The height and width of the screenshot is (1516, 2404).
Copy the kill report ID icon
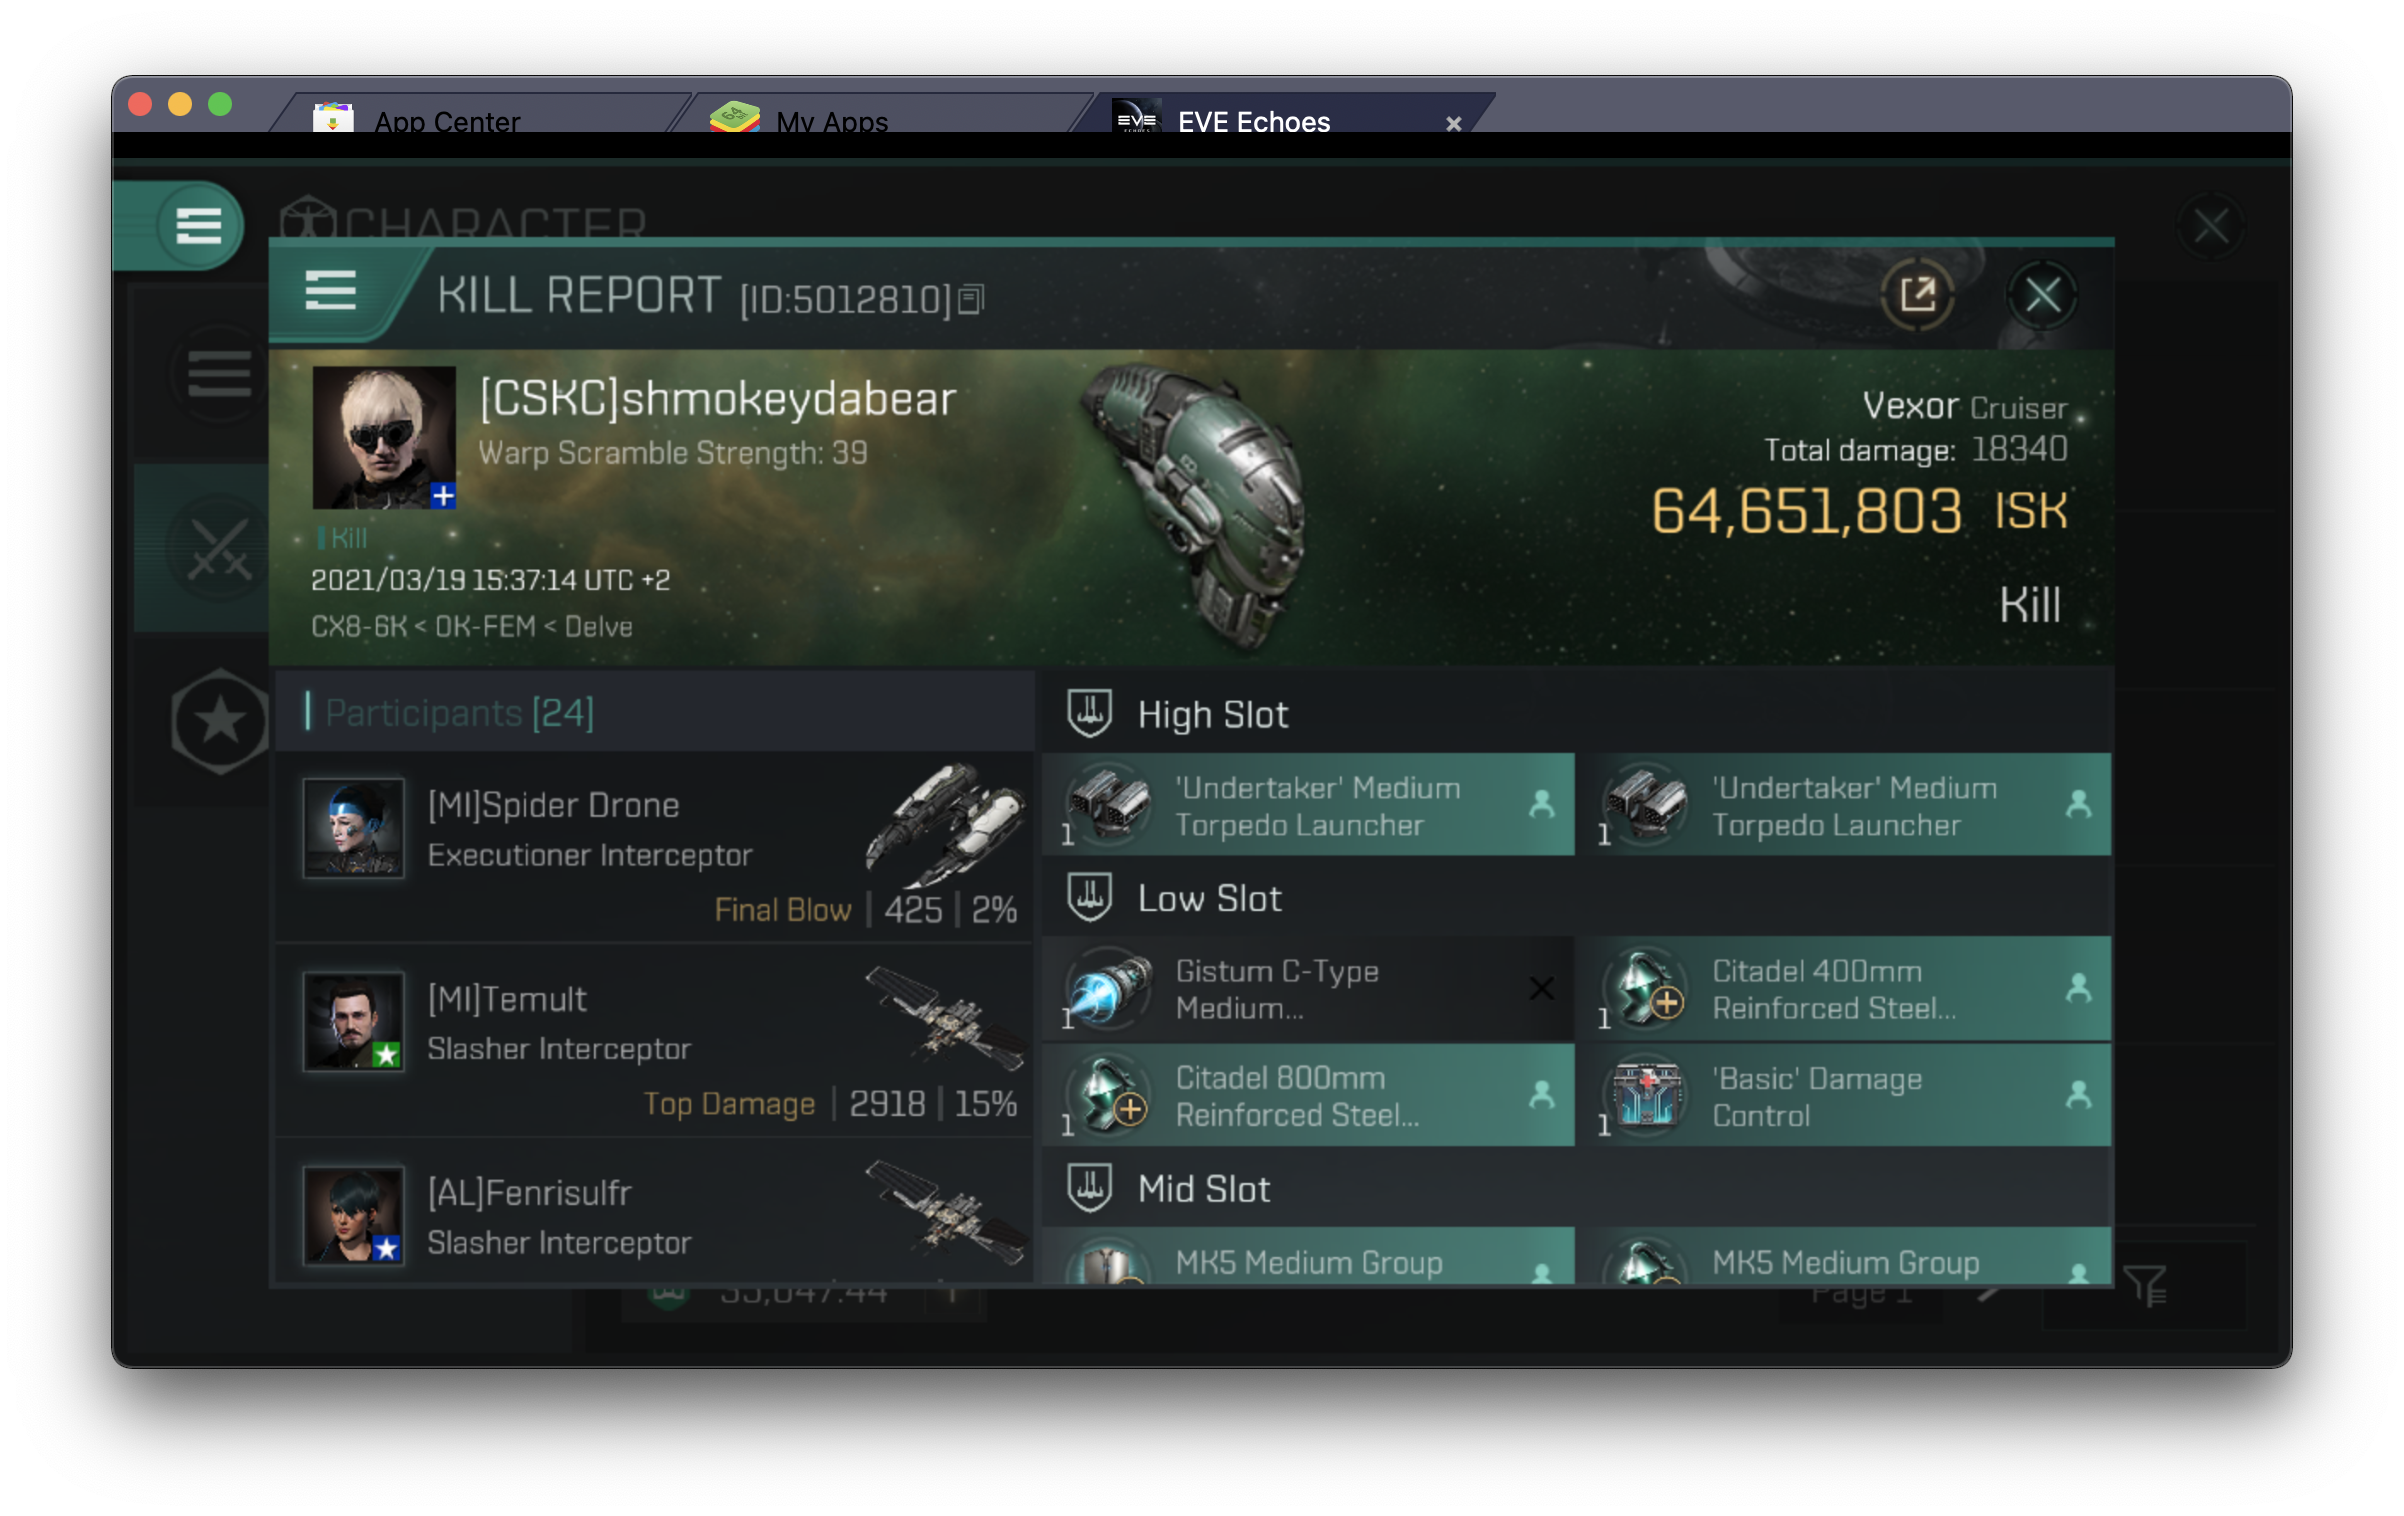tap(971, 299)
